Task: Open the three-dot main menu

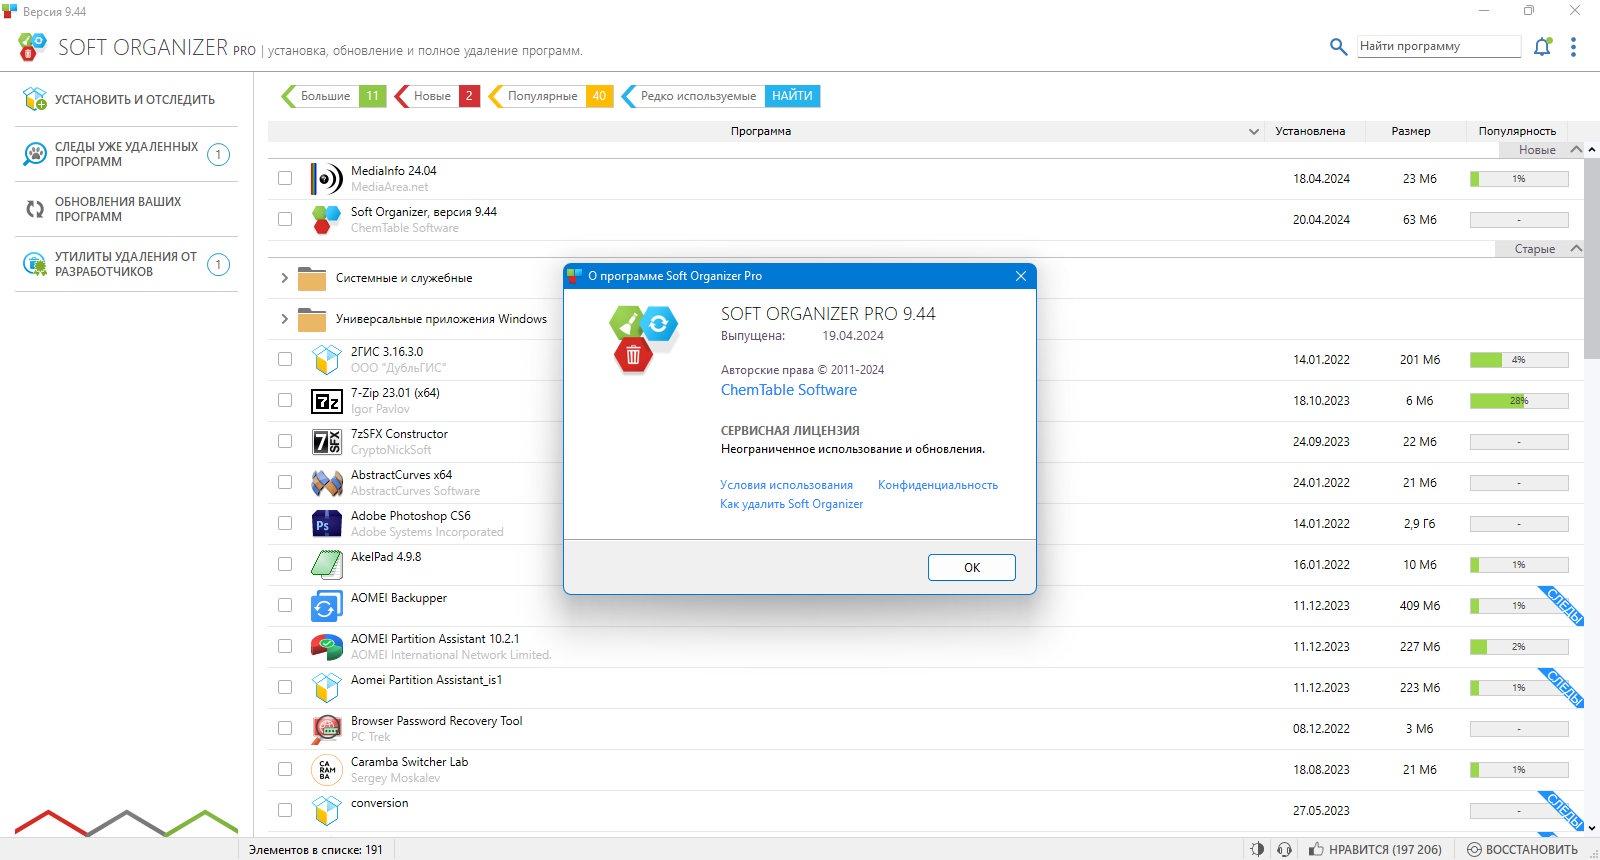Action: pyautogui.click(x=1573, y=47)
